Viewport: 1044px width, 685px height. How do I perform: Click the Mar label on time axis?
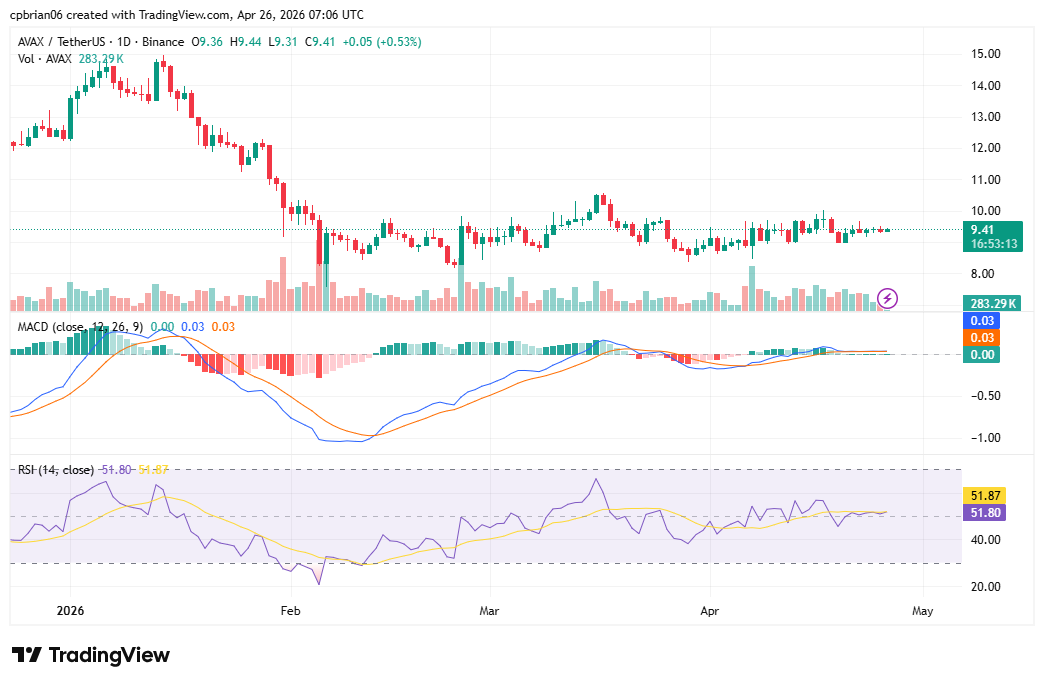click(x=489, y=610)
